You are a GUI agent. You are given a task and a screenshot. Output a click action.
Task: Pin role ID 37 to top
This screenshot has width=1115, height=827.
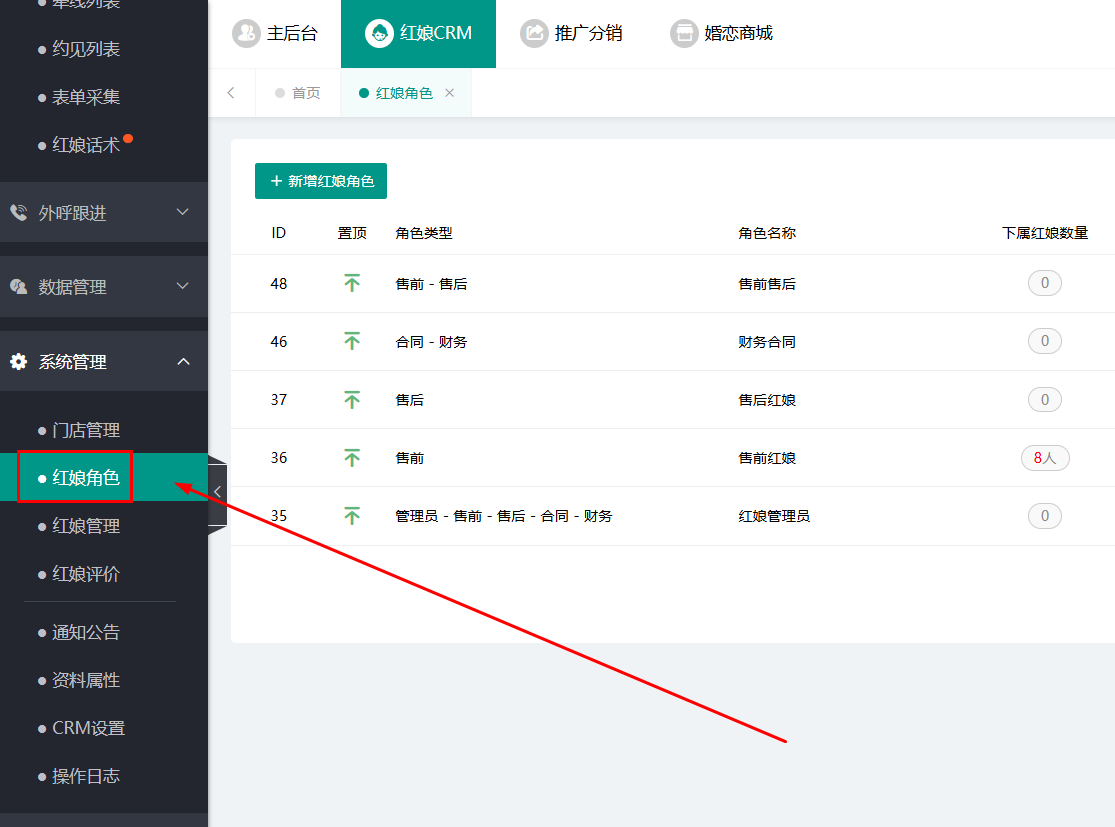click(352, 400)
